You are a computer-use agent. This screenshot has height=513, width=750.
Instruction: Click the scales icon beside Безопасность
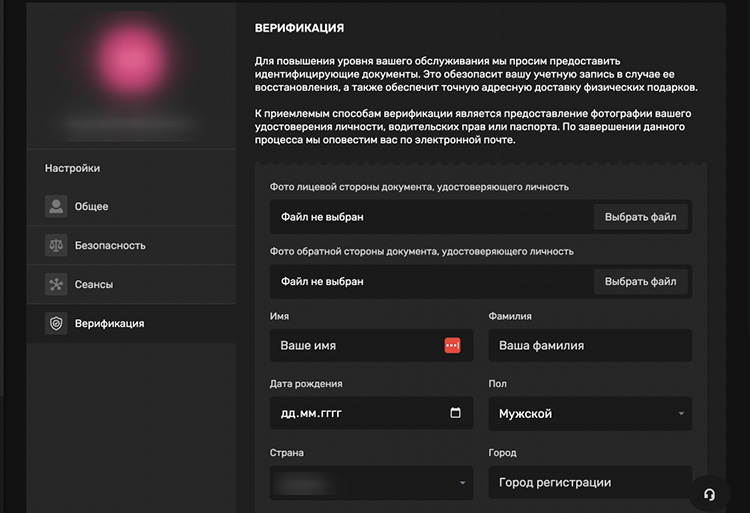point(56,245)
